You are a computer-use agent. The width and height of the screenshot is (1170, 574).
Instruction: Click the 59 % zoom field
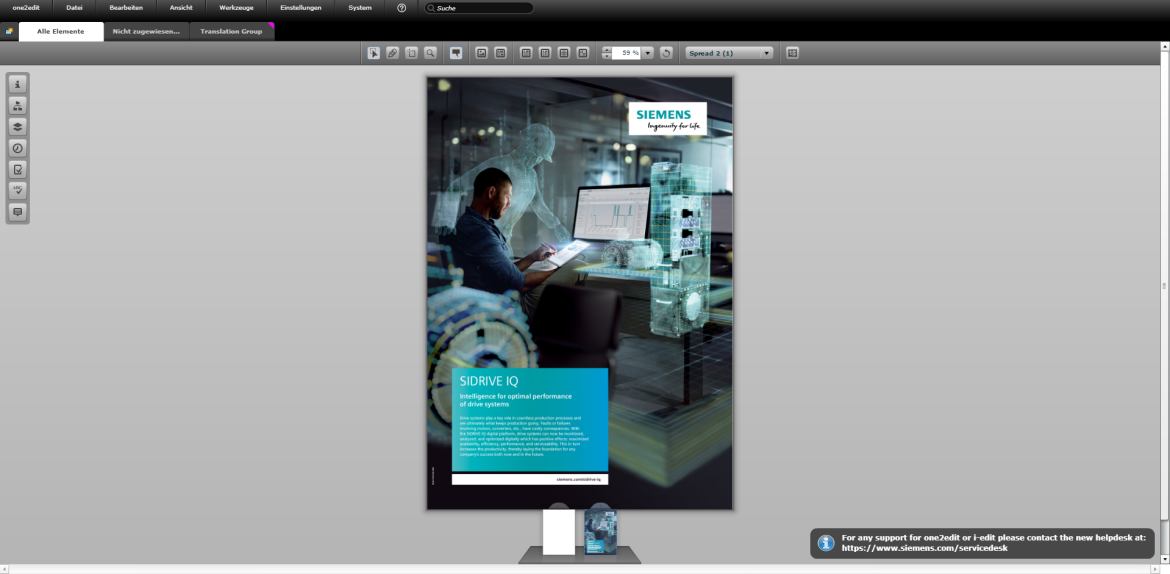click(627, 53)
